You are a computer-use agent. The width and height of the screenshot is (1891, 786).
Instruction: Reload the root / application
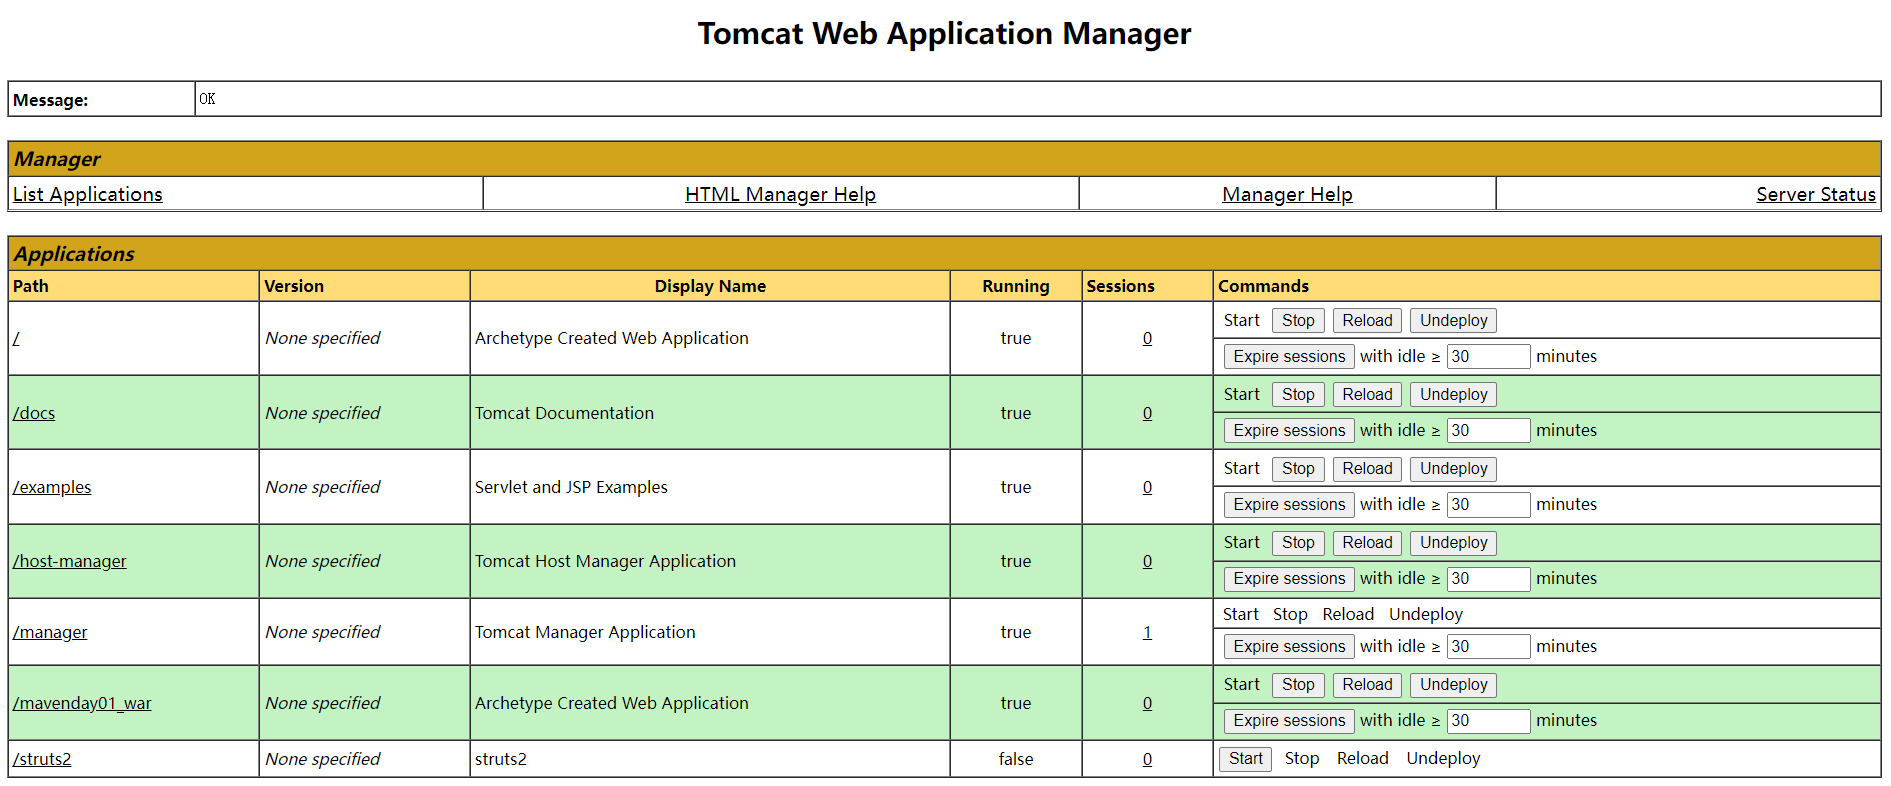coord(1367,320)
